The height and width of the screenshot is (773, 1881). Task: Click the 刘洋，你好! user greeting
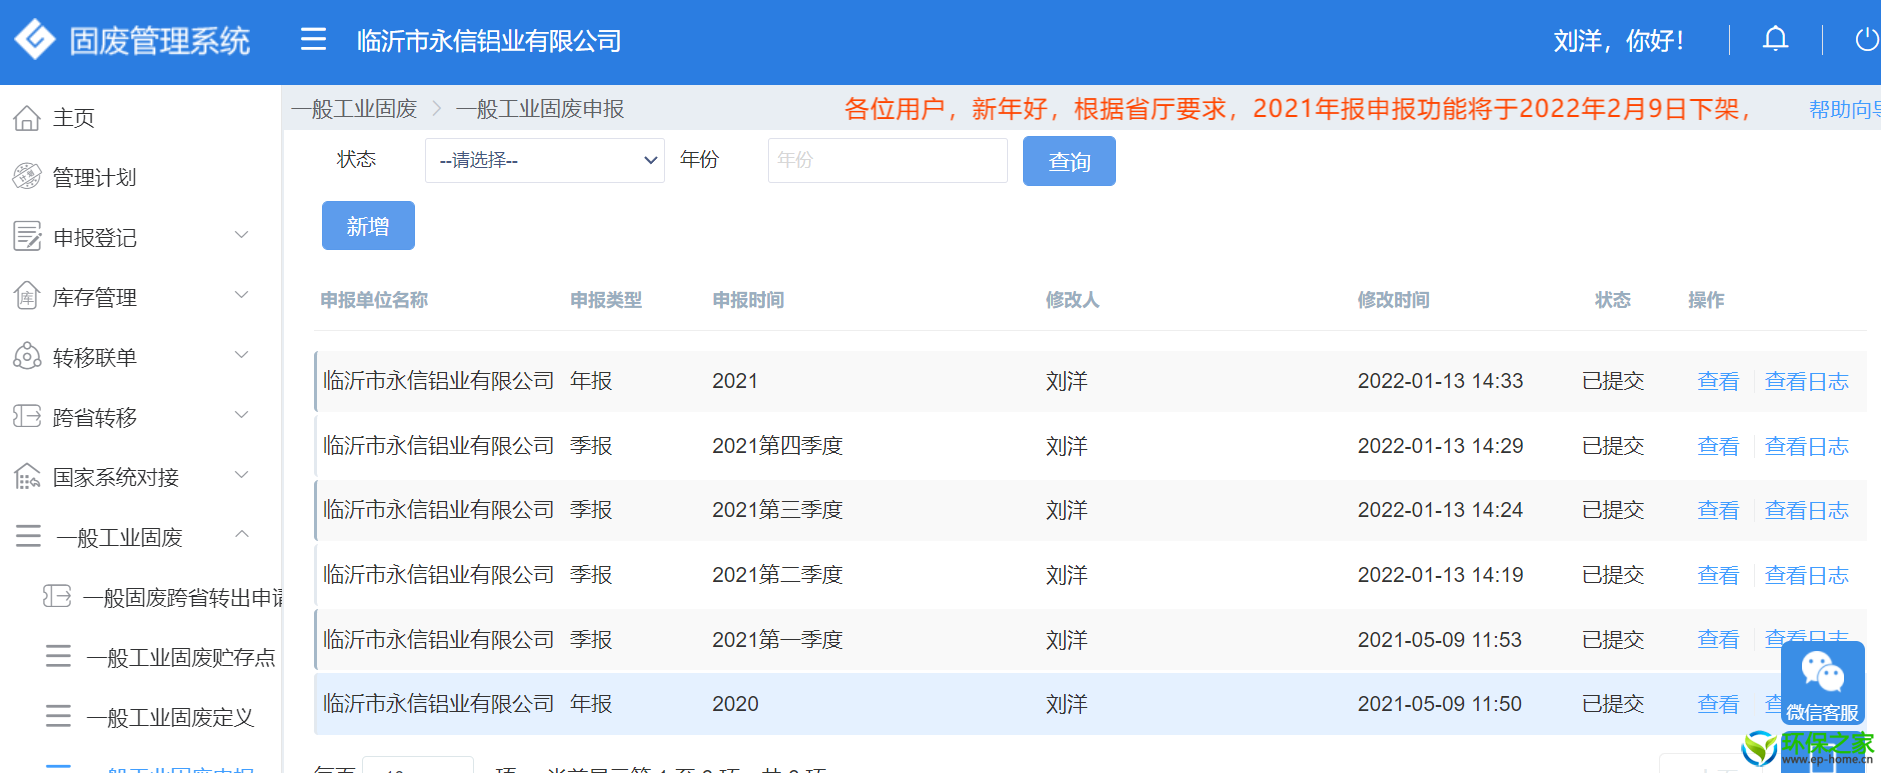coord(1619,41)
